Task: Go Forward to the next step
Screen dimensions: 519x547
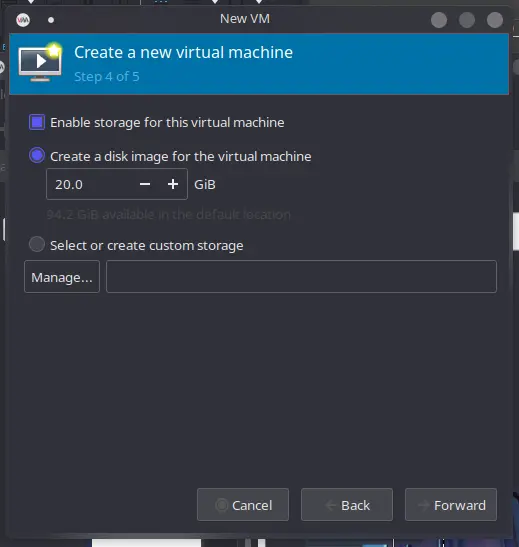Action: pyautogui.click(x=451, y=505)
